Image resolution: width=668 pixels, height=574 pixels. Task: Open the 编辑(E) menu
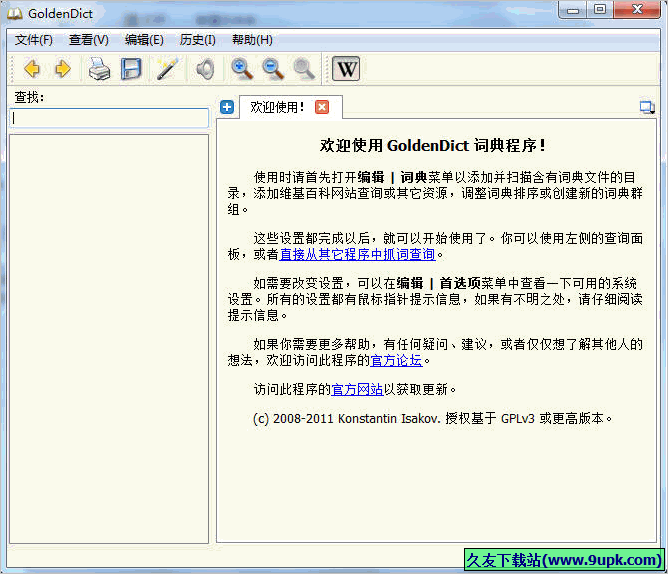coord(144,40)
